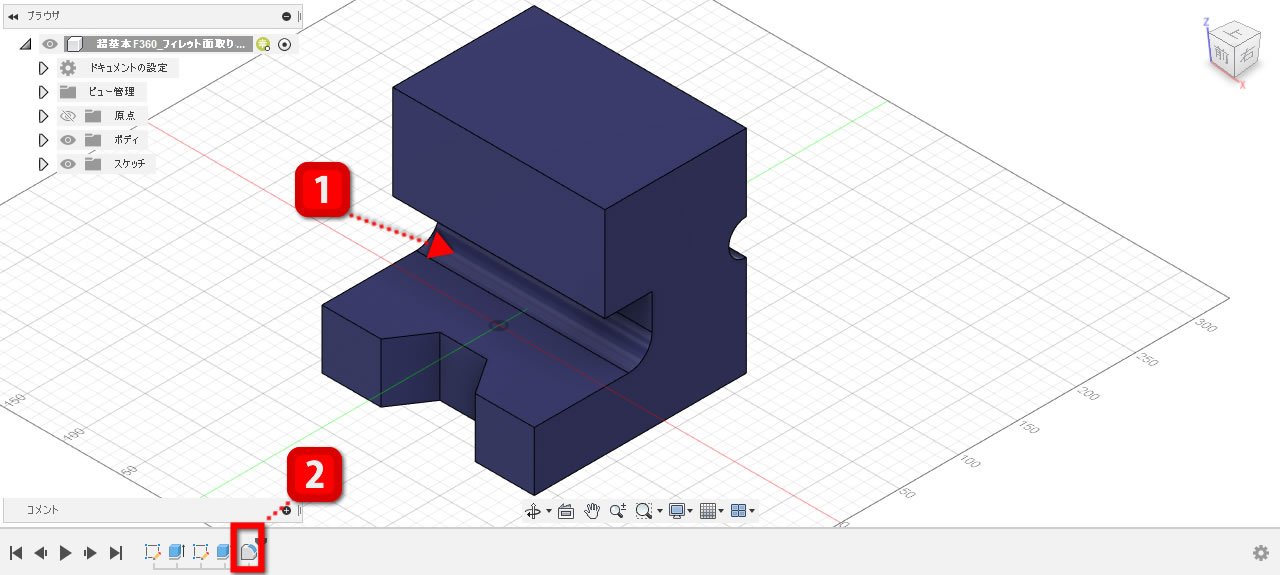Viewport: 1280px width, 575px height.
Task: Minimize the browser panel using the minus button
Action: [x=287, y=16]
